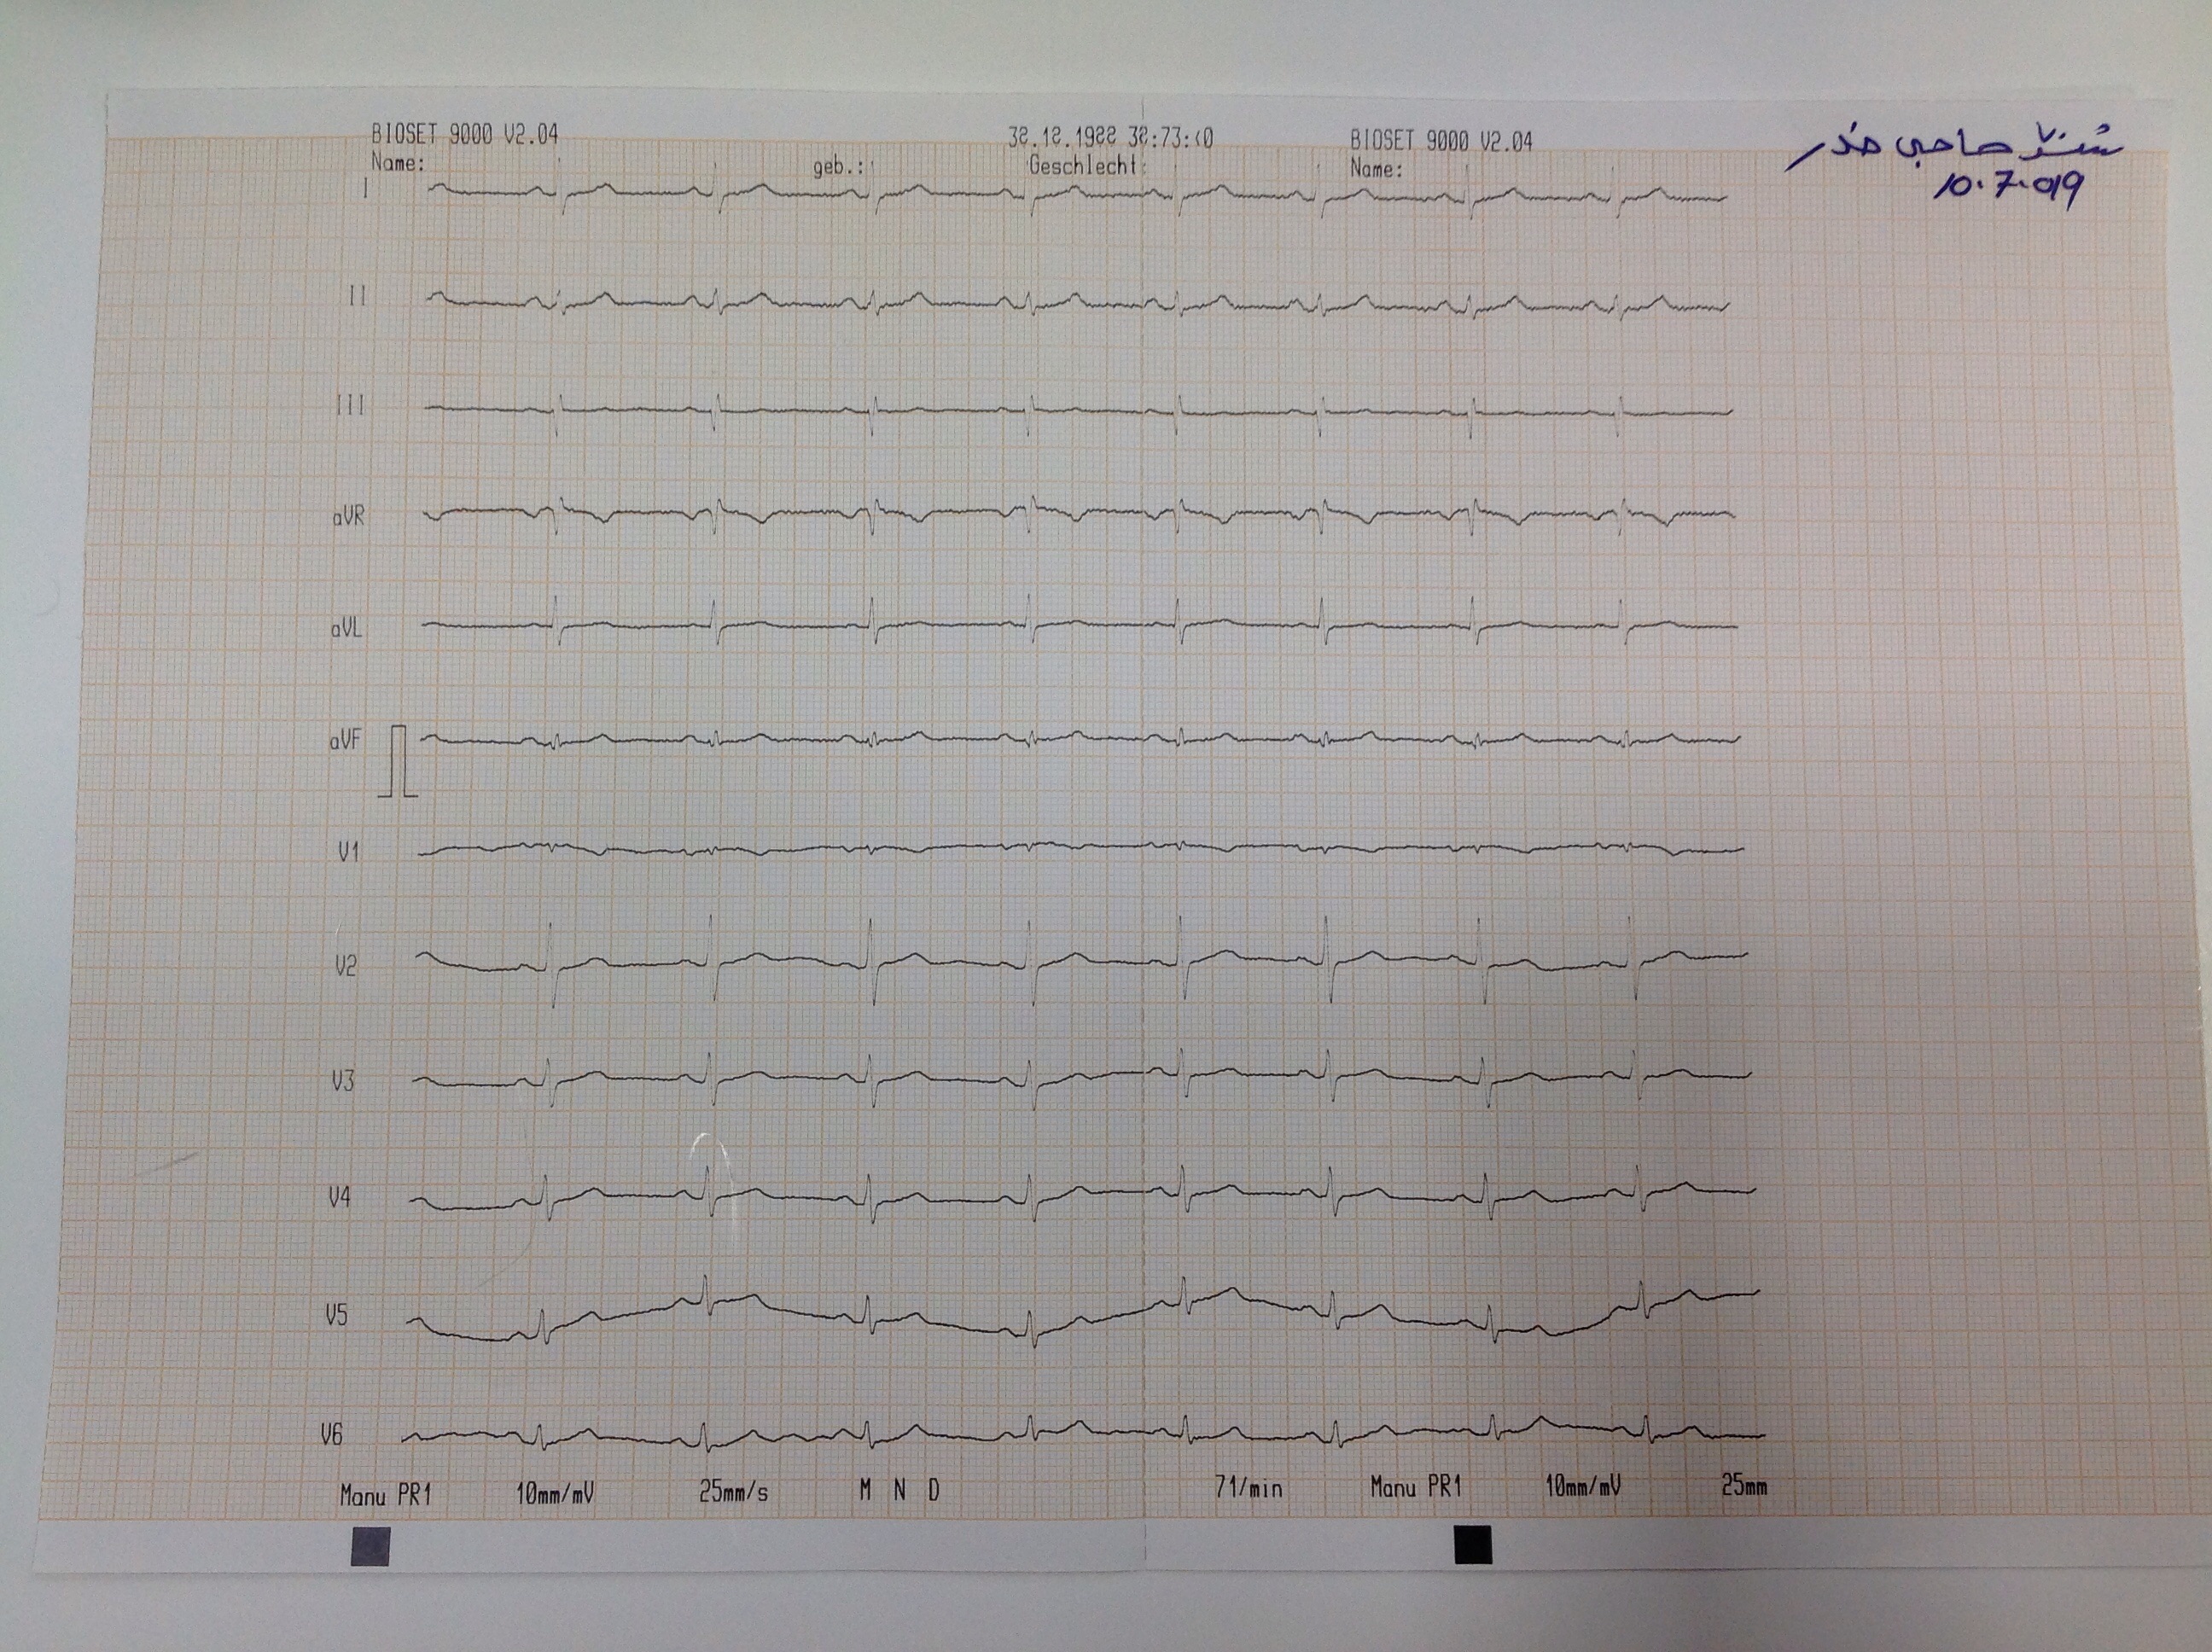Click the lead III label
2212x1652 pixels.
[350, 405]
